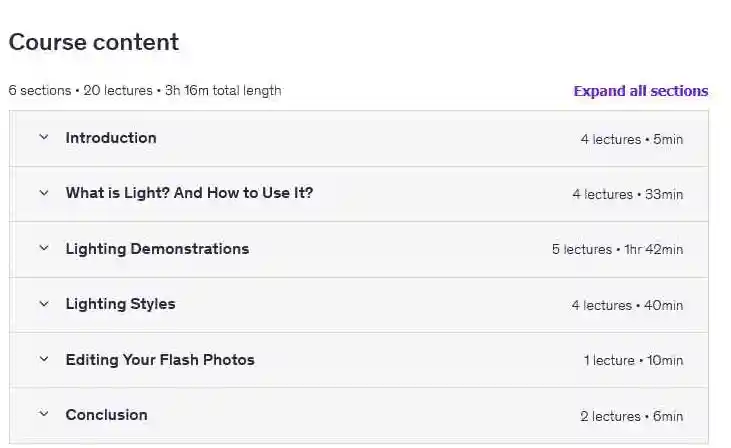The width and height of the screenshot is (731, 448).
Task: Open the 'What is Light? And How to Use It?' title
Action: point(189,193)
